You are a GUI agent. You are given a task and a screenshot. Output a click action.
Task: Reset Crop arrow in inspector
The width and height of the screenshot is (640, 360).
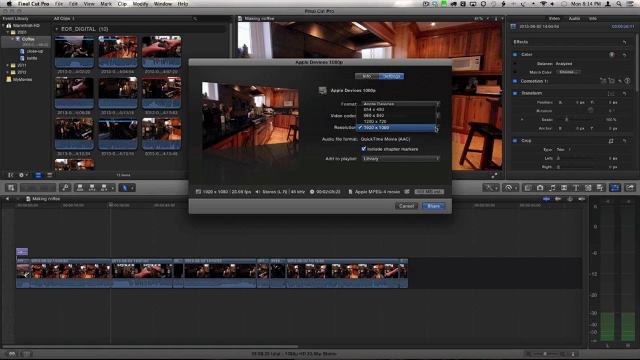pos(624,141)
